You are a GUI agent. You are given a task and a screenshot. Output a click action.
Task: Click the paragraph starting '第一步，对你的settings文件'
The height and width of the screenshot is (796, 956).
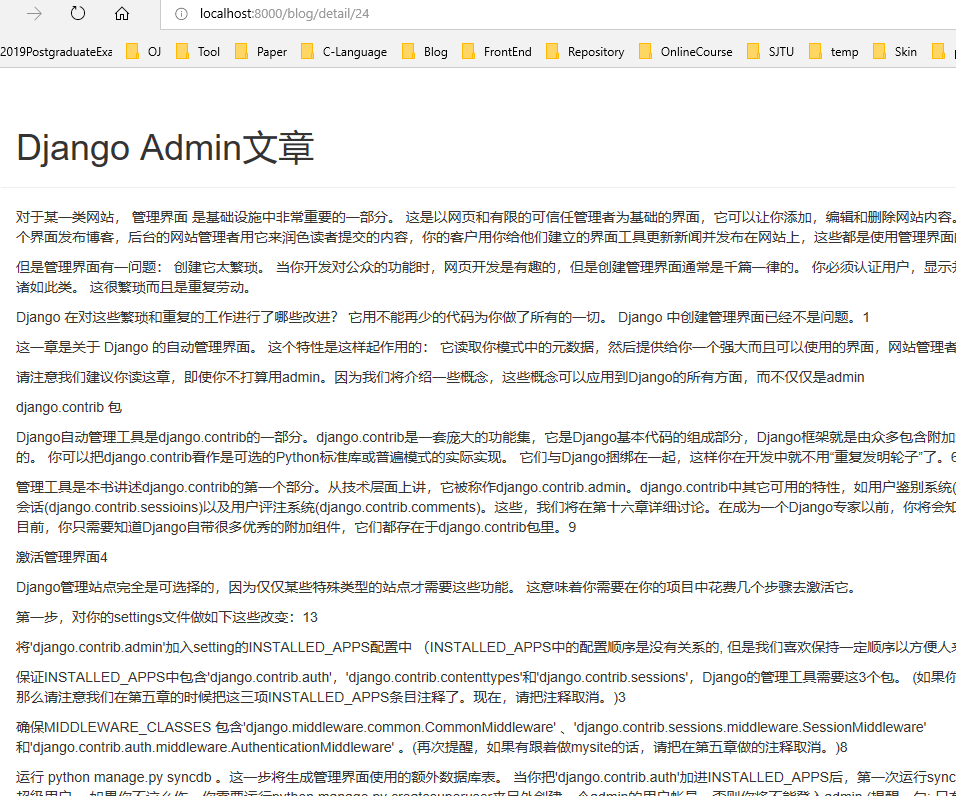[166, 617]
